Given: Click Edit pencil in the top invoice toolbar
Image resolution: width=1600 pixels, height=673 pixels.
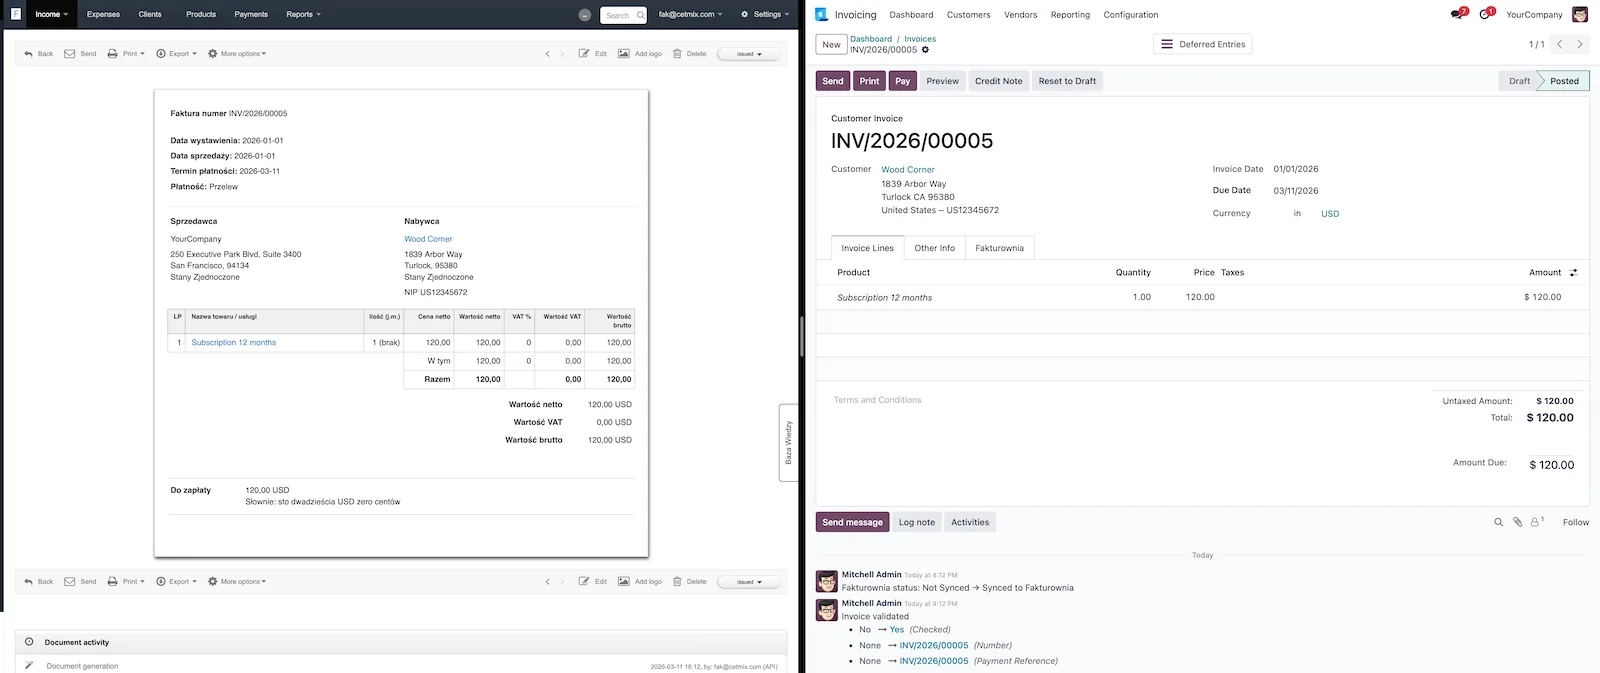Looking at the screenshot, I should [x=592, y=54].
